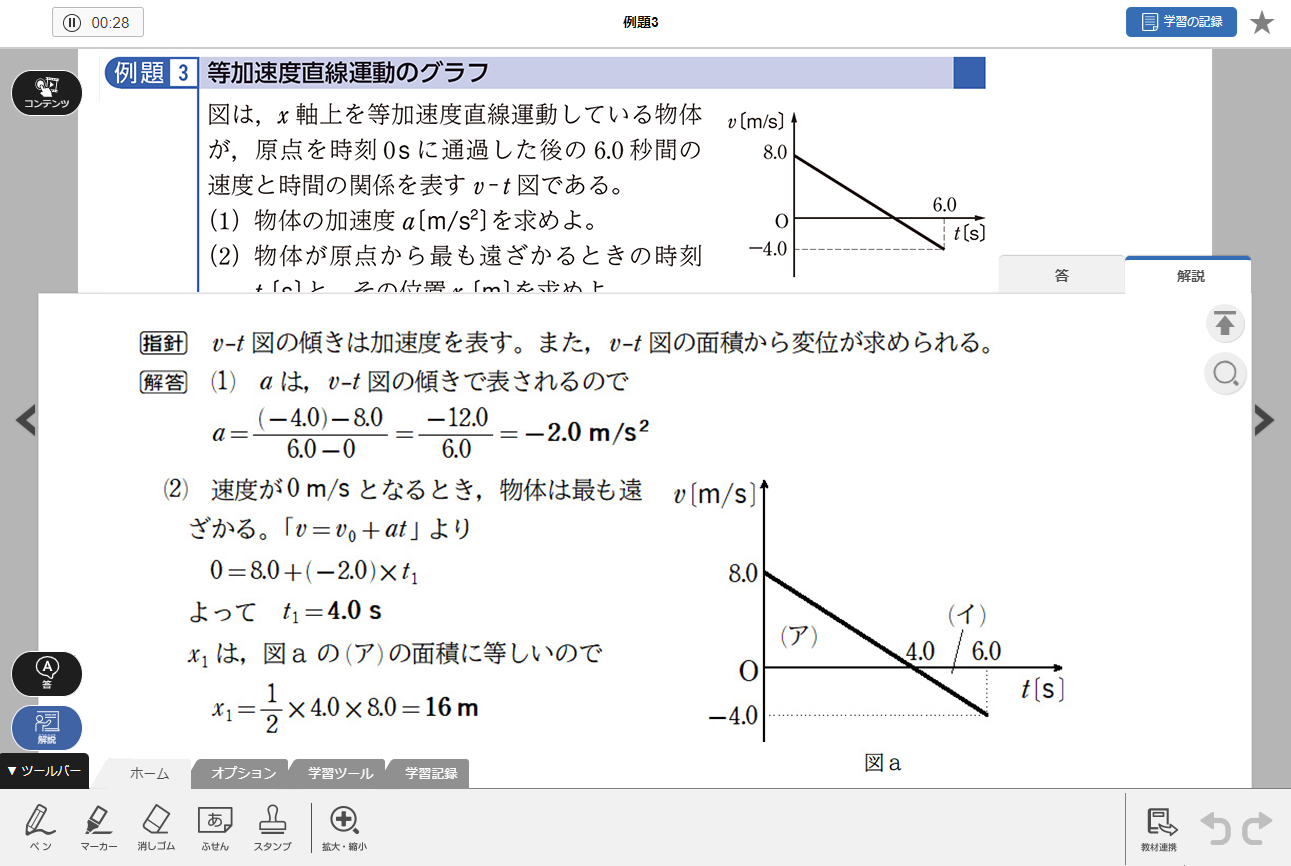Click the 指針 label in the explanation
Viewport: 1291px width, 866px height.
coord(163,343)
